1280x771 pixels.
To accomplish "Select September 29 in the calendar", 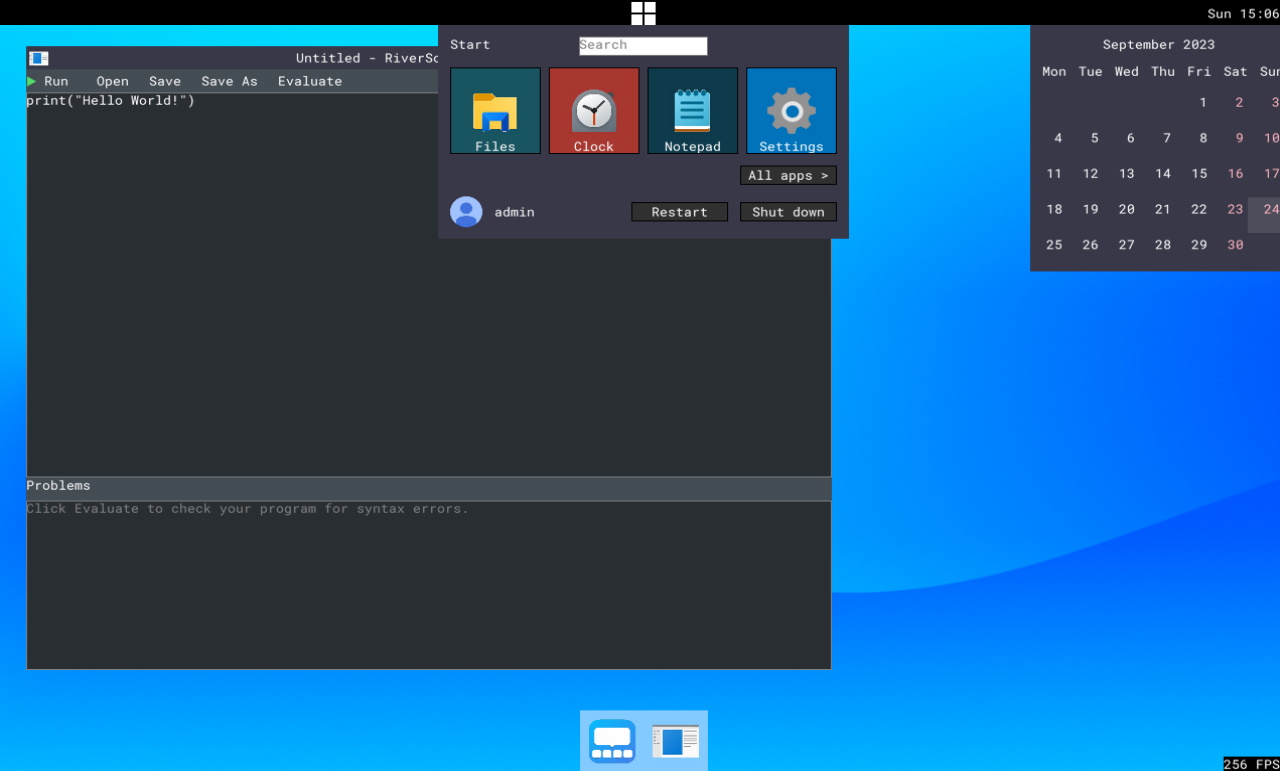I will (x=1199, y=245).
